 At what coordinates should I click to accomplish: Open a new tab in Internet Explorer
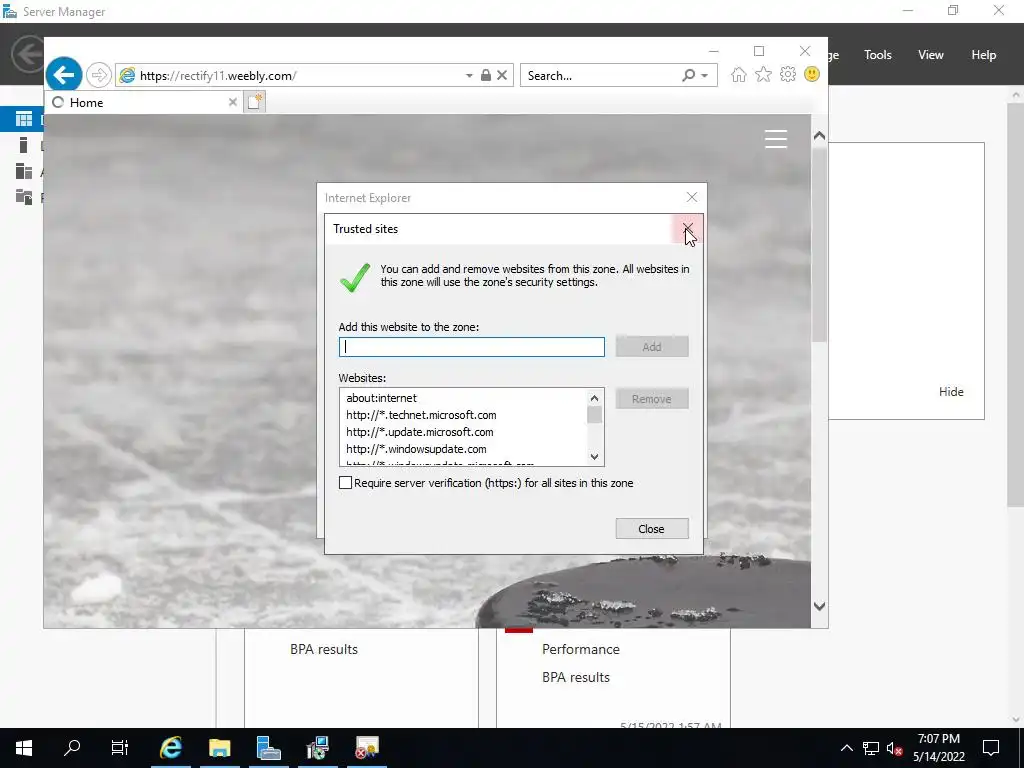pos(255,102)
